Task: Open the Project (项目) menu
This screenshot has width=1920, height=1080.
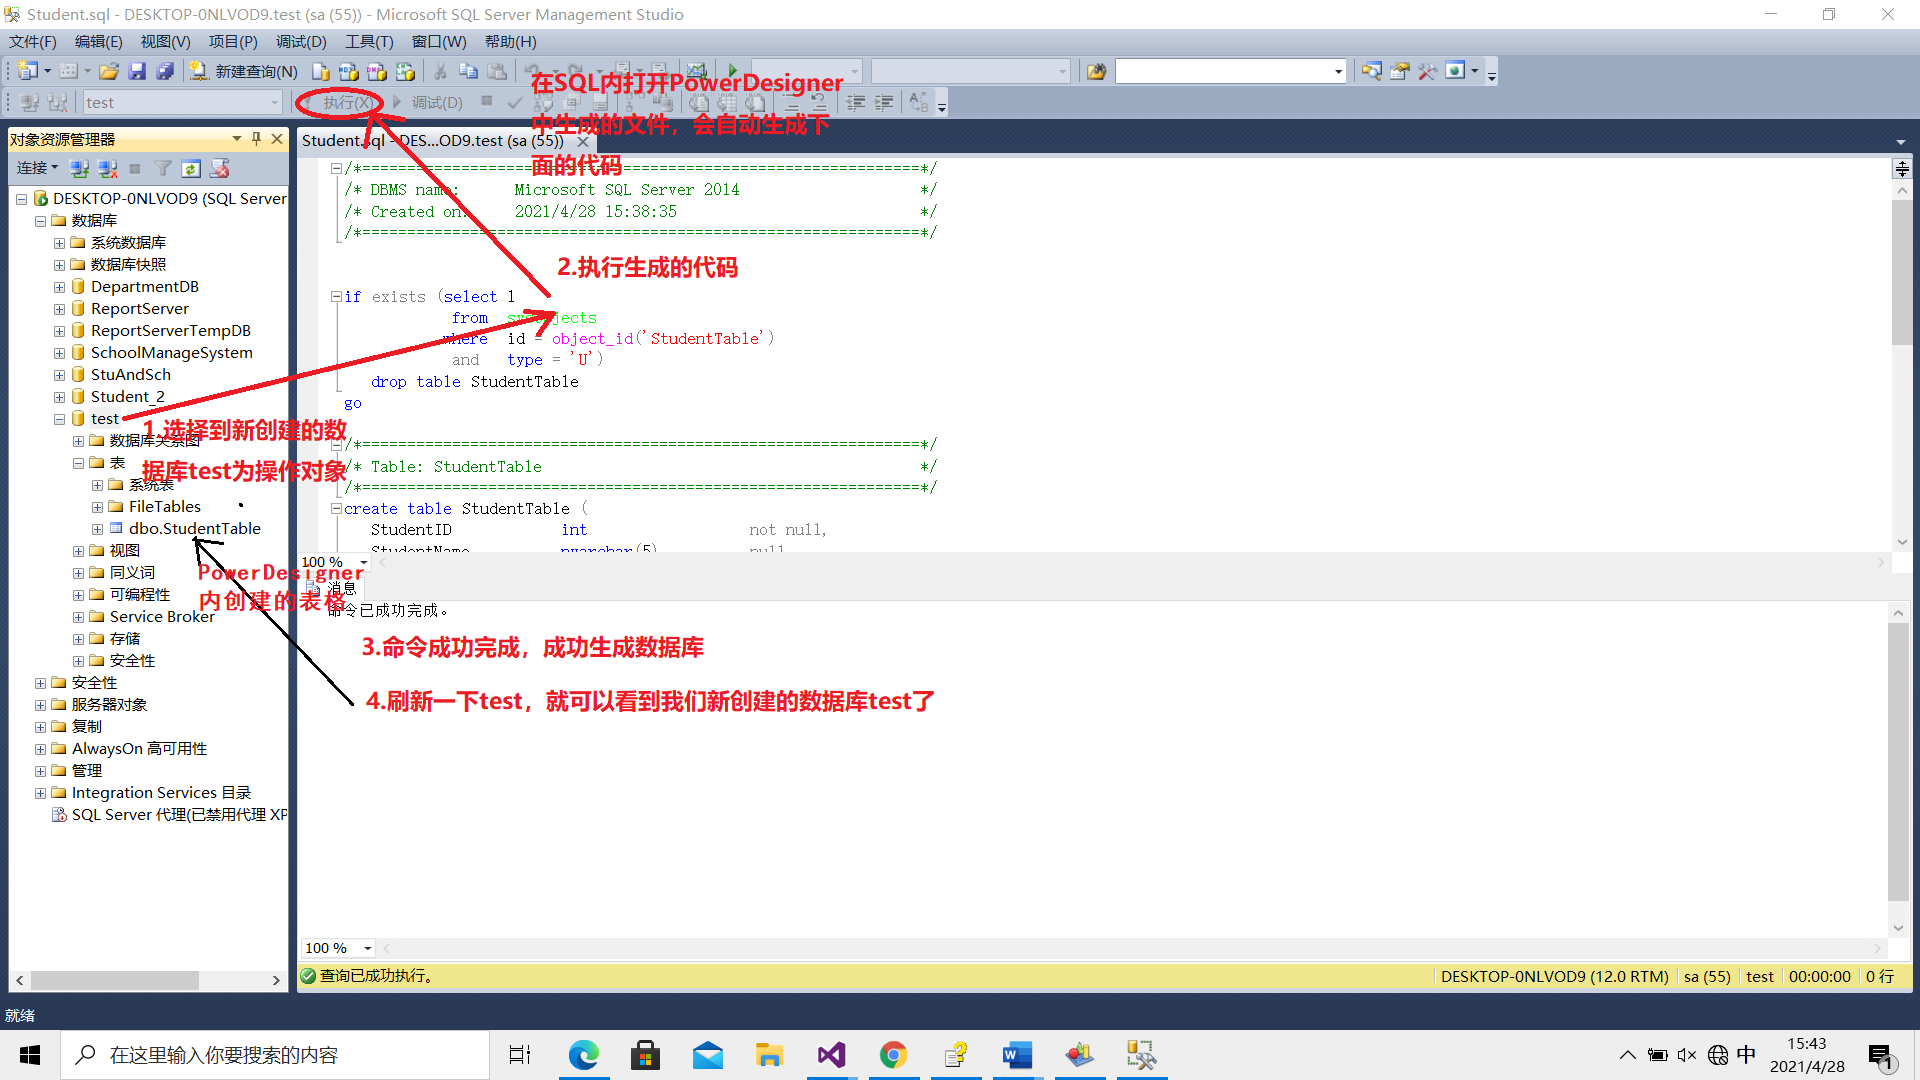Action: coord(233,41)
